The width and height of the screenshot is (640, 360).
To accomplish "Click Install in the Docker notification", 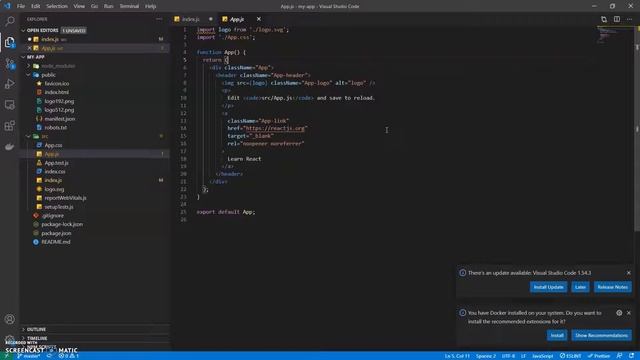I will [557, 335].
